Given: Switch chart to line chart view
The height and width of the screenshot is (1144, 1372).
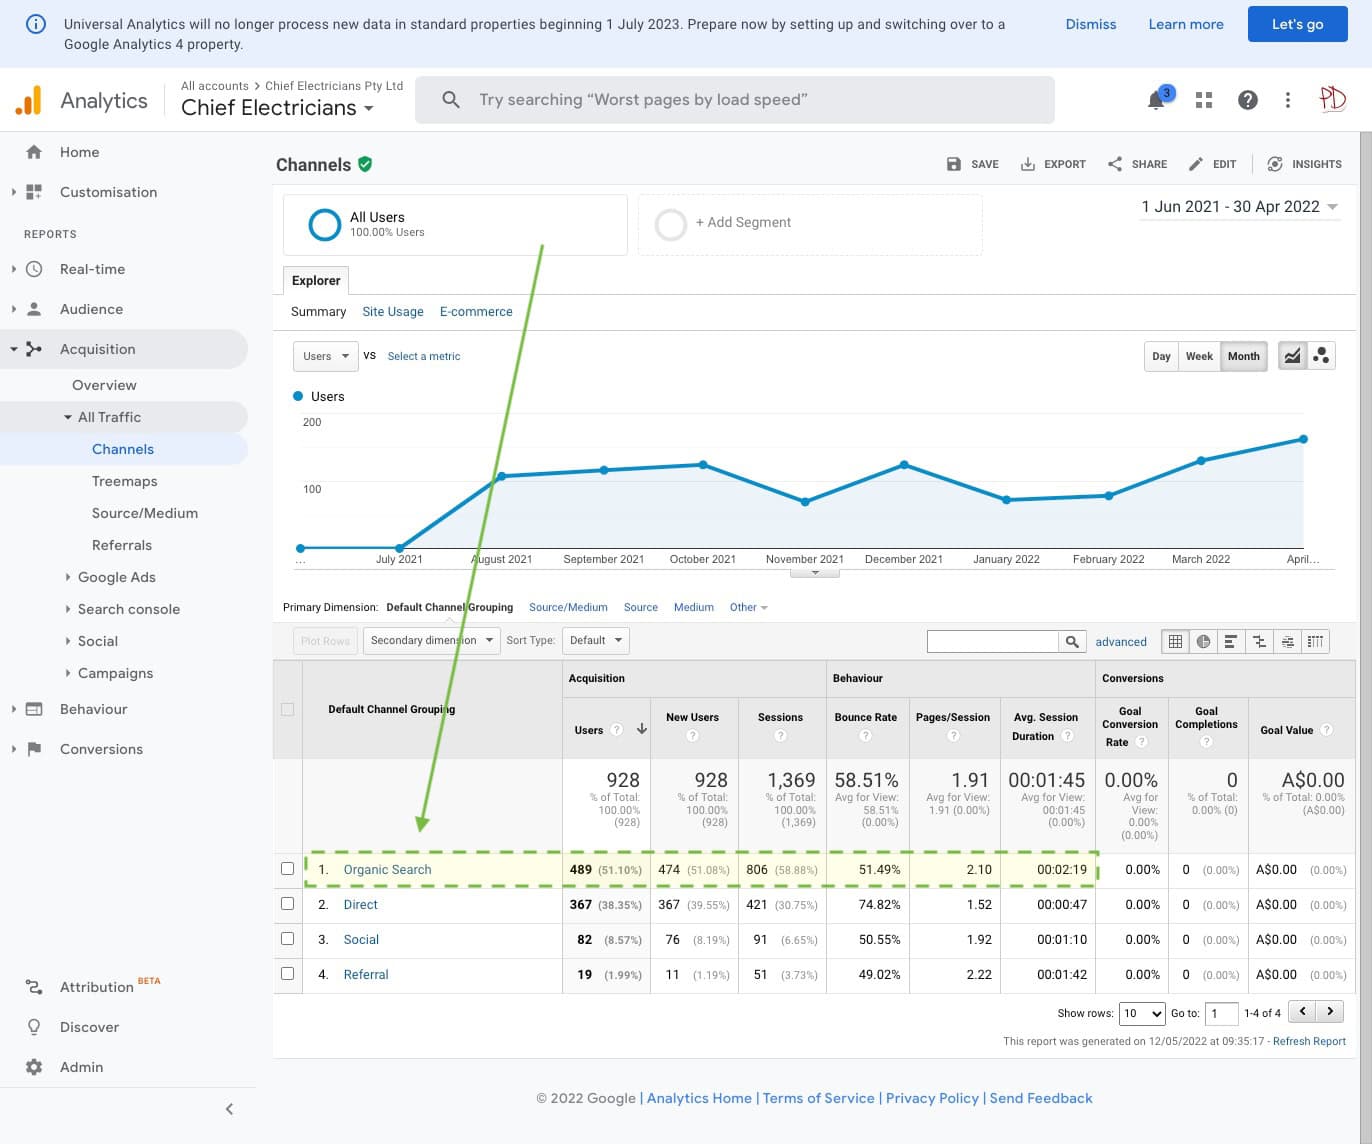Looking at the screenshot, I should point(1292,356).
